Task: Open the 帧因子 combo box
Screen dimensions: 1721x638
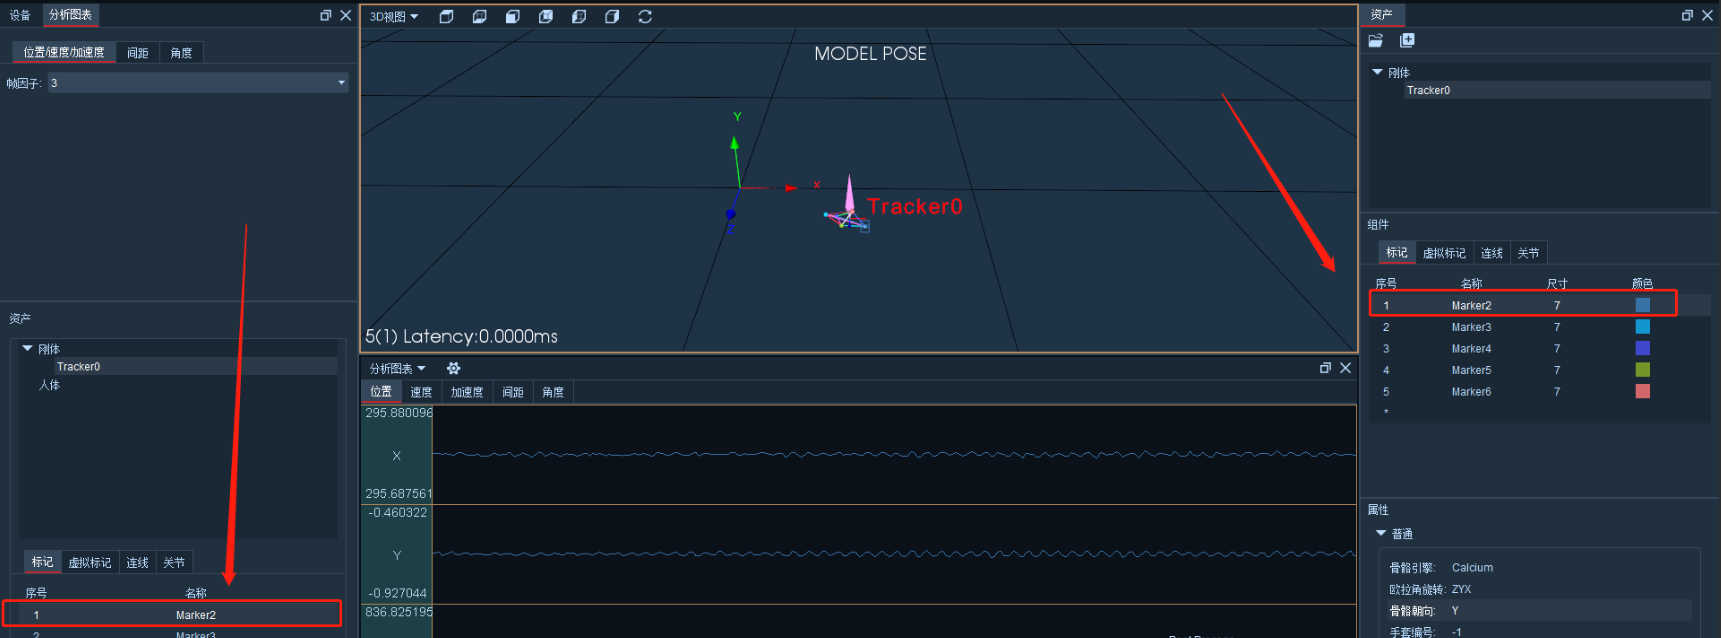Action: (x=197, y=83)
